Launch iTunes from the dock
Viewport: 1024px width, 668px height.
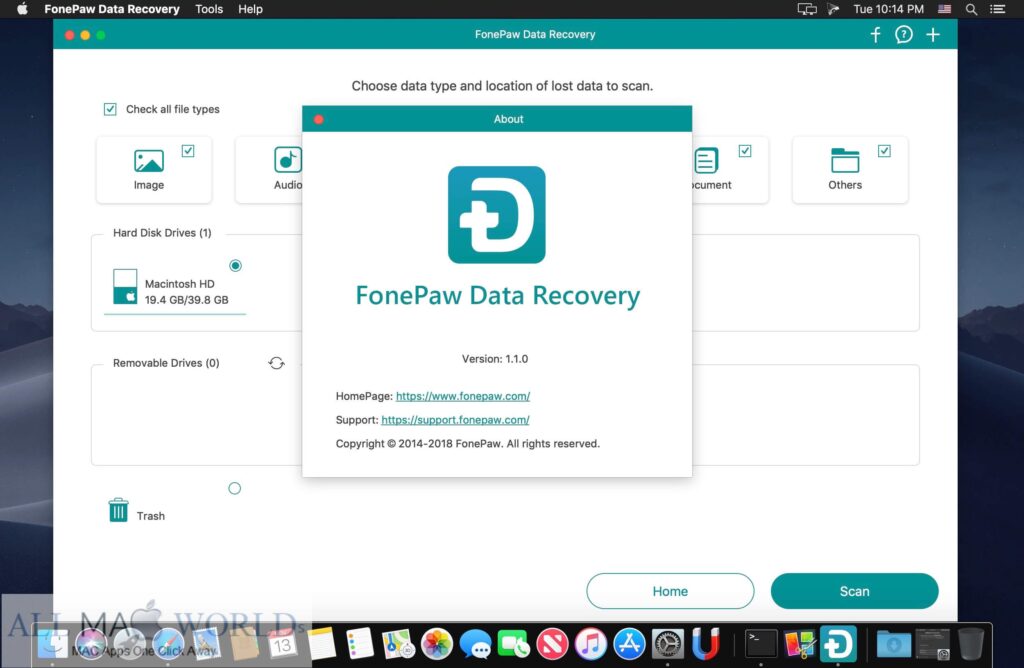(x=590, y=644)
